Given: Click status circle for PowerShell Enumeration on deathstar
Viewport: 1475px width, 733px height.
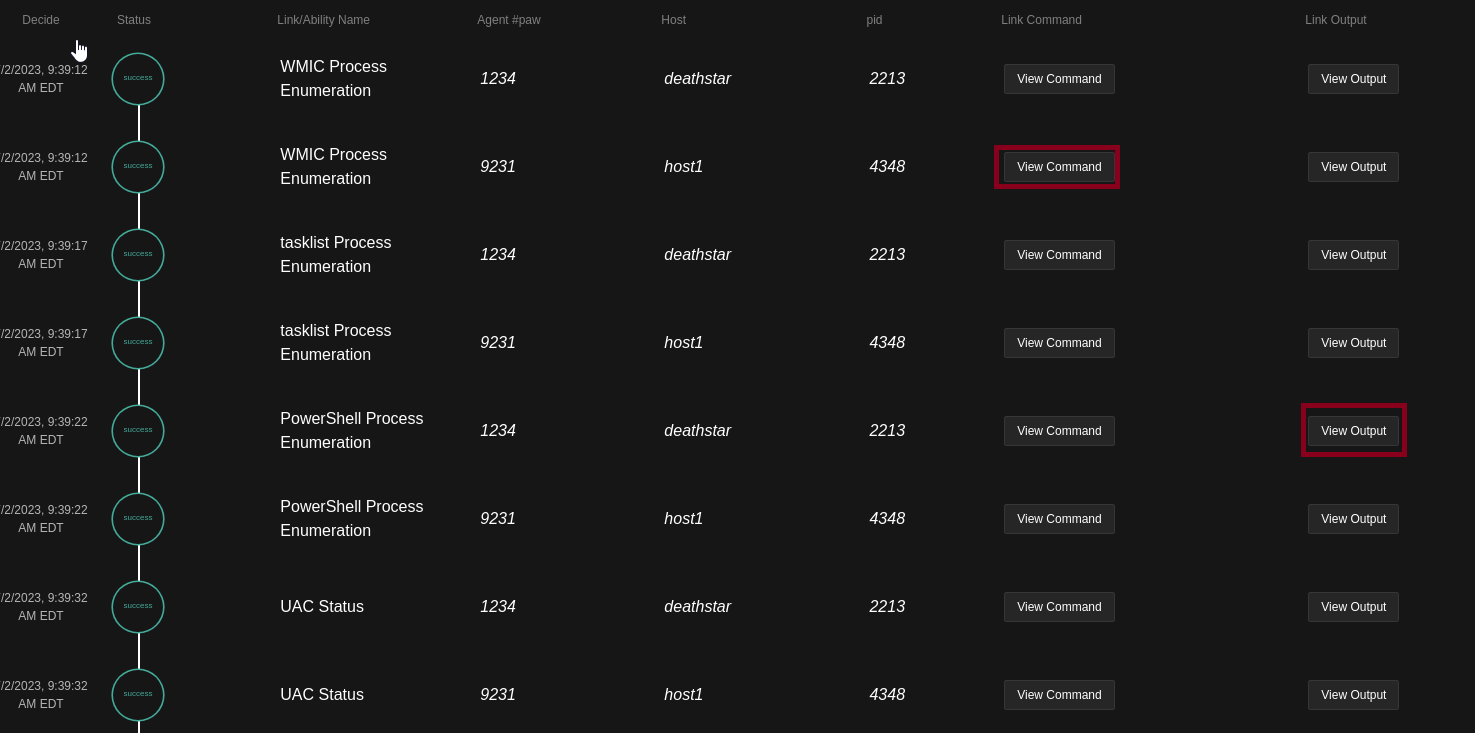Looking at the screenshot, I should [x=138, y=431].
